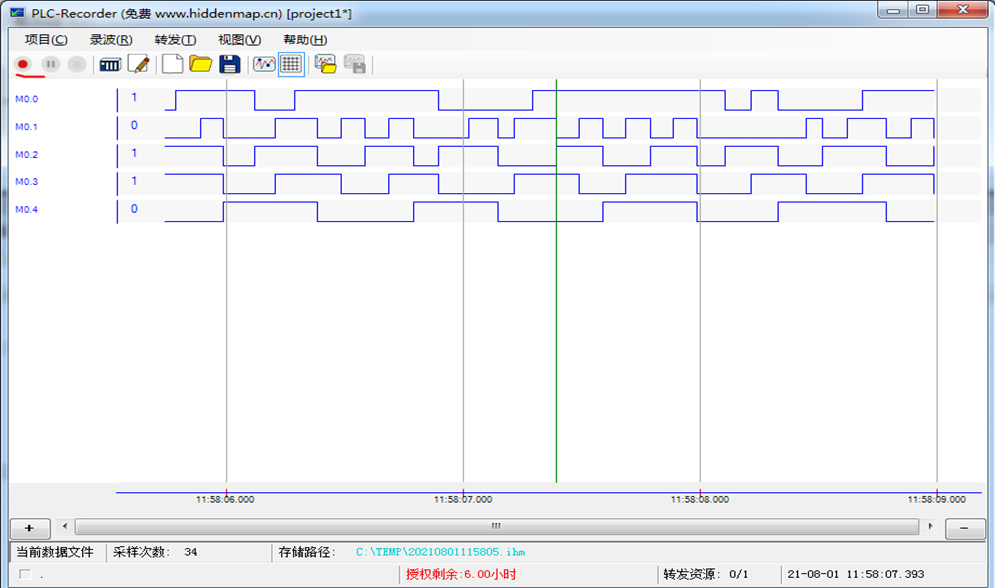Image resolution: width=995 pixels, height=588 pixels.
Task: Expand the 视图(V) menu
Action: point(239,40)
